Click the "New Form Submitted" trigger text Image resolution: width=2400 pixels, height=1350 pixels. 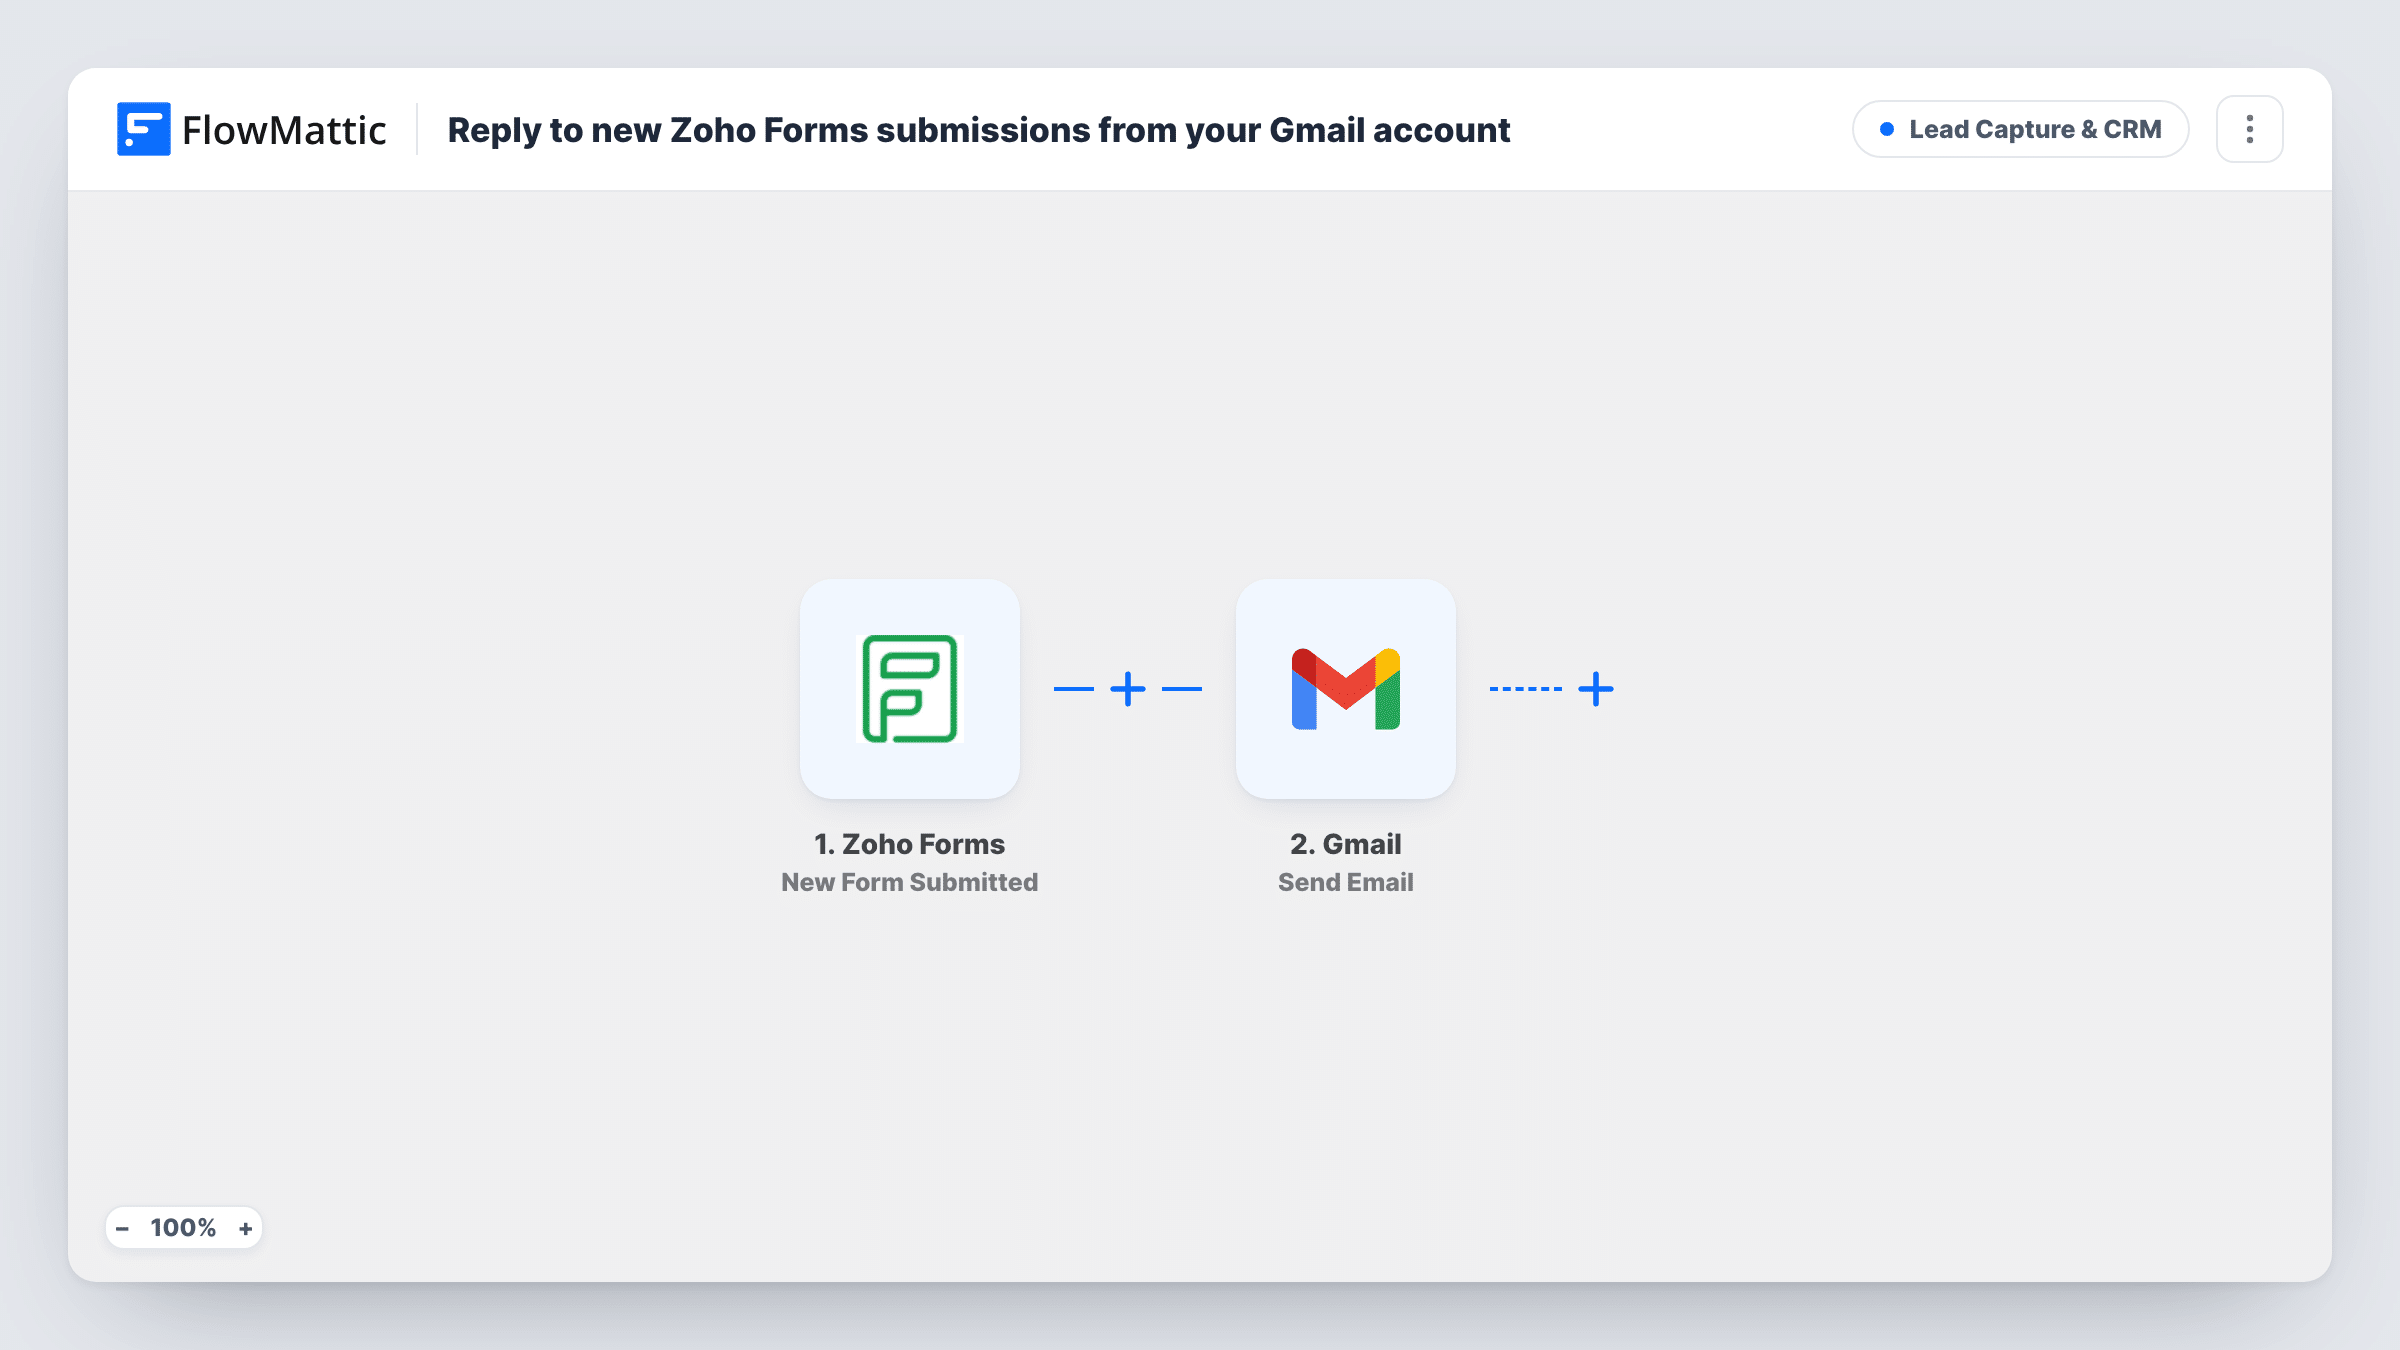pyautogui.click(x=910, y=882)
